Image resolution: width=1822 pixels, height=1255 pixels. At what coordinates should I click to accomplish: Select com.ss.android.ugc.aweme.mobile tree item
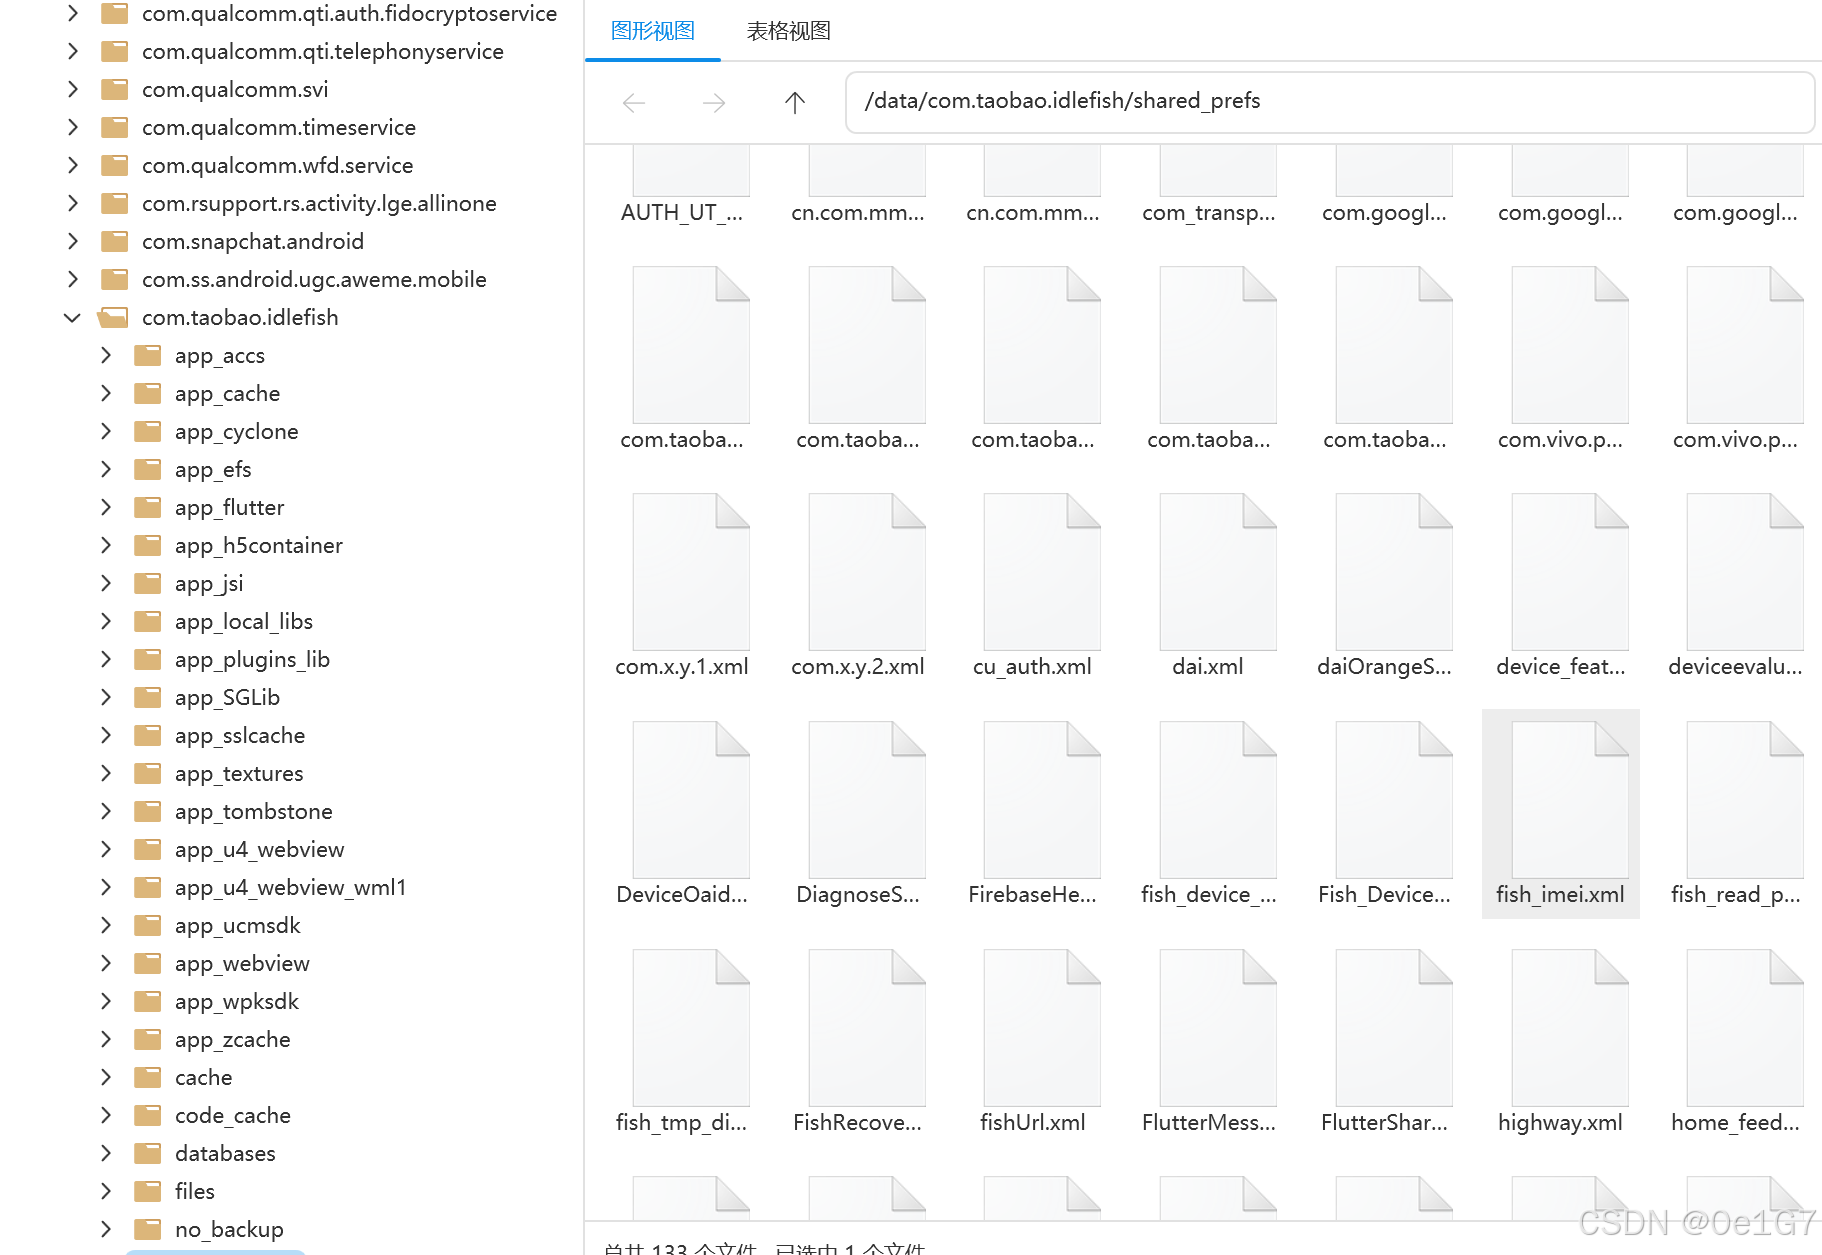click(314, 280)
